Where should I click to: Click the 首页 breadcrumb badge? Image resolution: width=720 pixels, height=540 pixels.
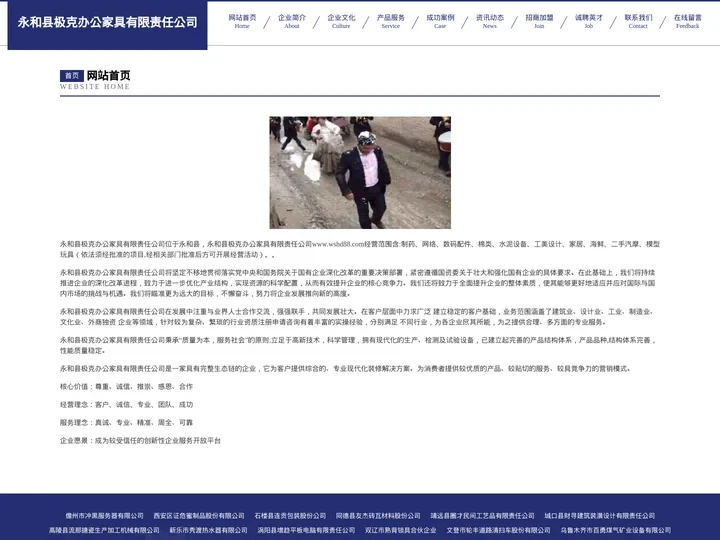tap(72, 75)
